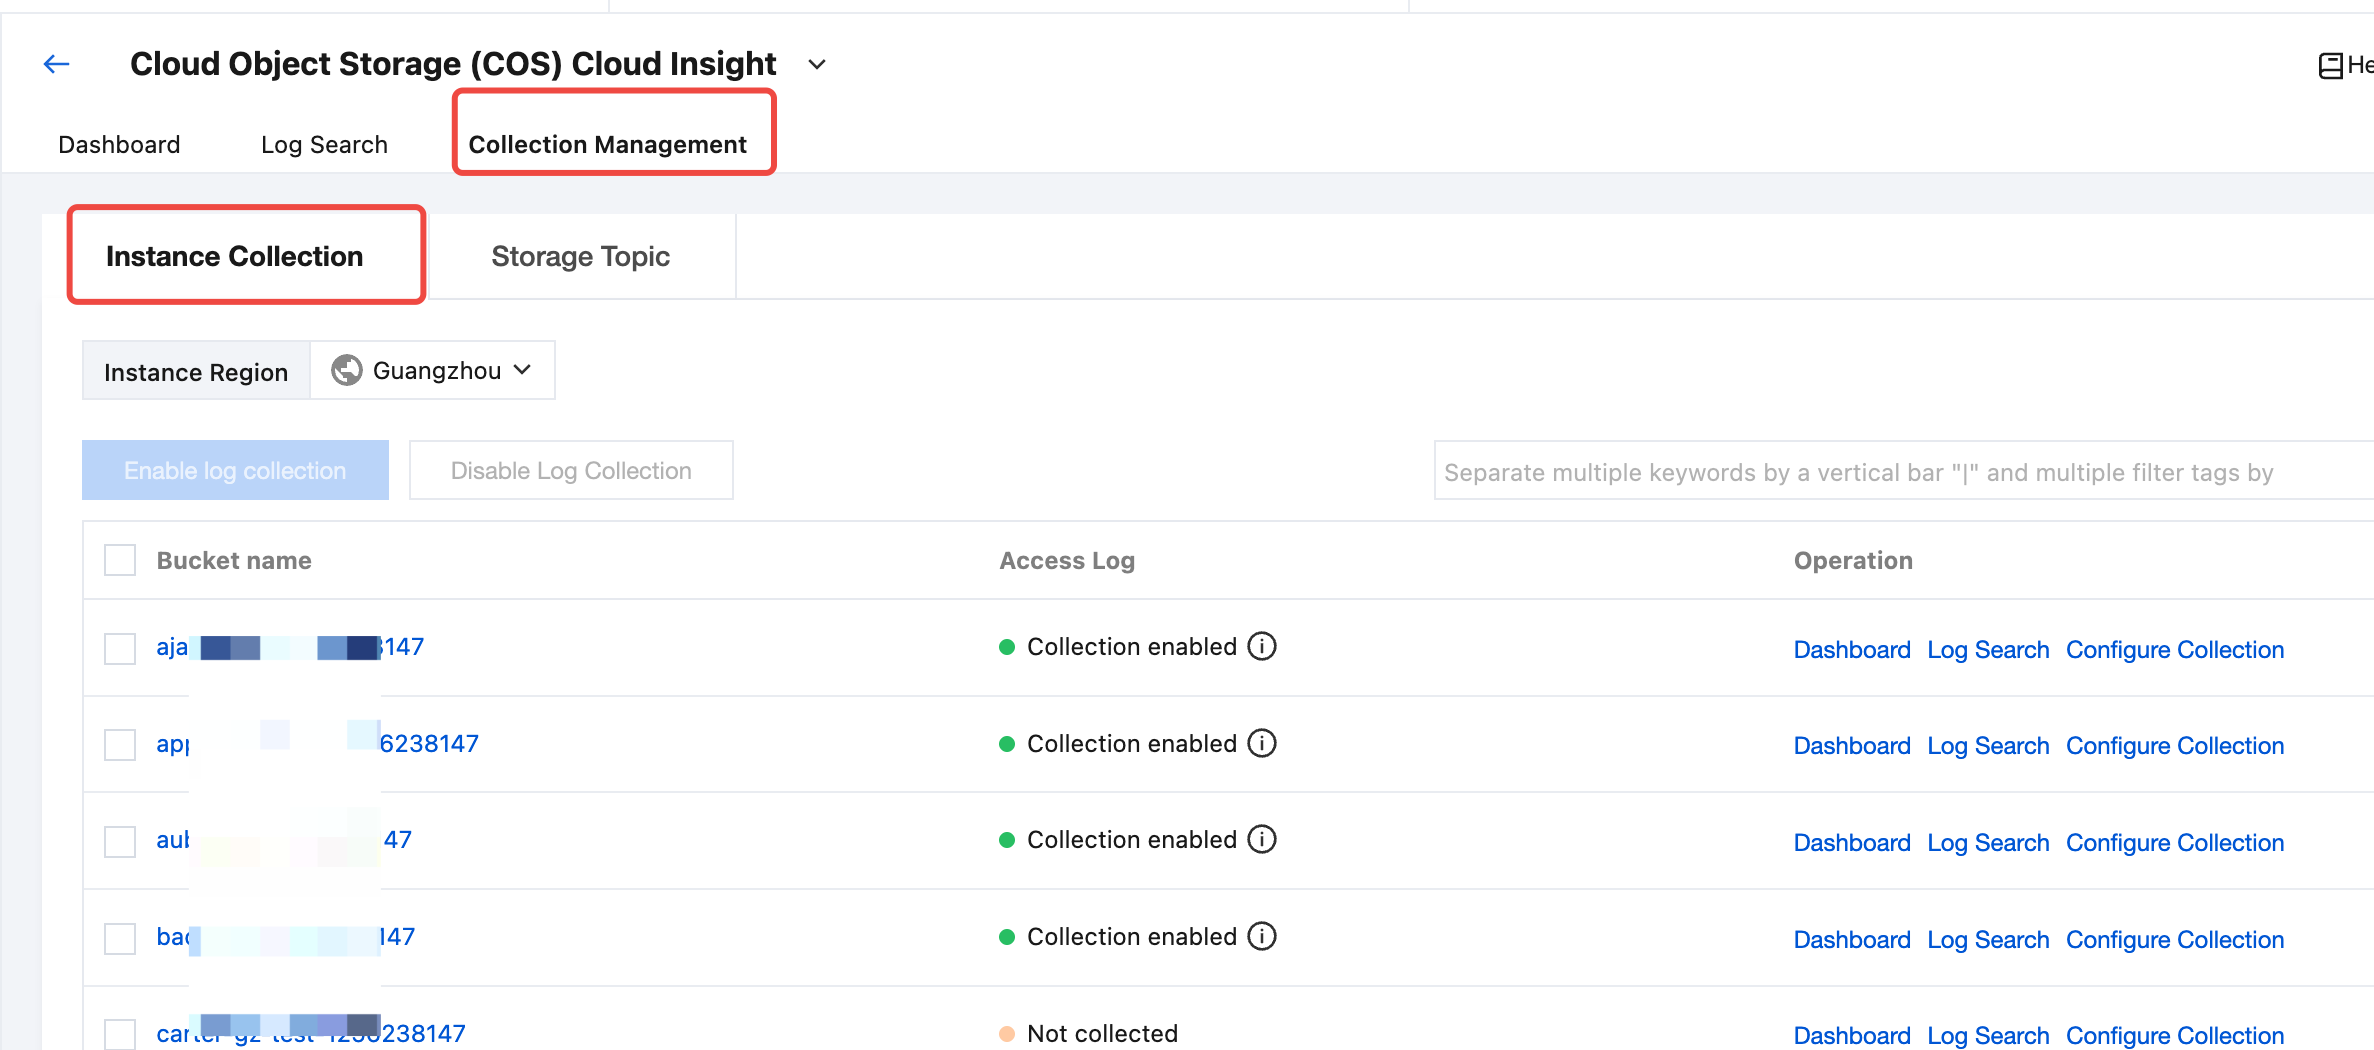Expand the Cloud Insight title dropdown chevron
The height and width of the screenshot is (1050, 2374).
pyautogui.click(x=817, y=65)
